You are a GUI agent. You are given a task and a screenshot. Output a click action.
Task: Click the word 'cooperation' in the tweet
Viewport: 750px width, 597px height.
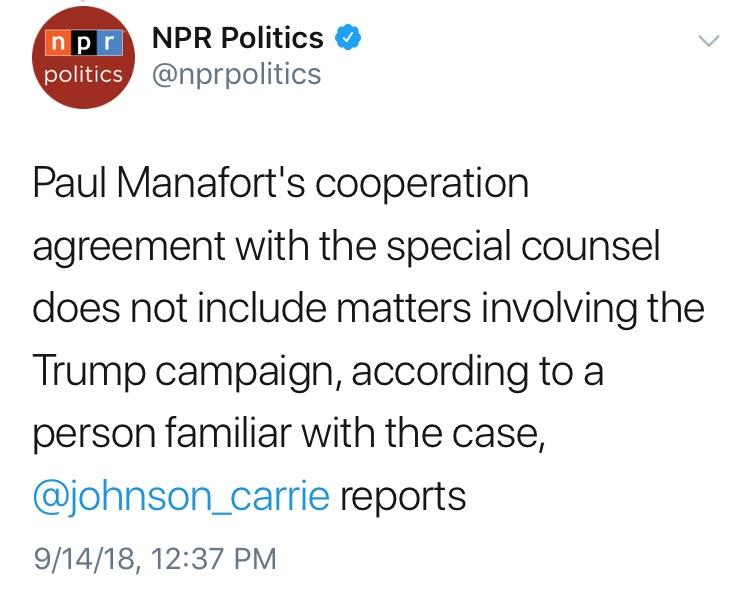pos(422,185)
